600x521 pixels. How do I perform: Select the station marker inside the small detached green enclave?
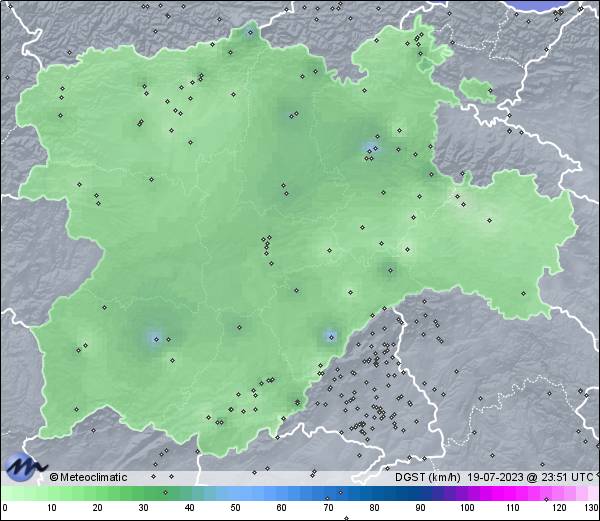[x=490, y=91]
